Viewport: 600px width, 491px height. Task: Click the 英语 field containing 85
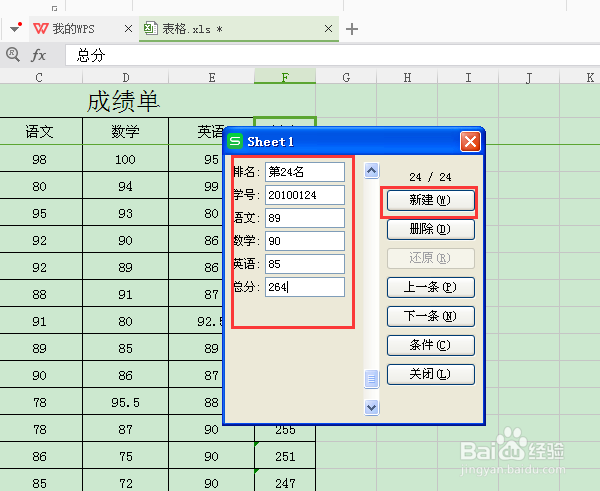coord(305,264)
